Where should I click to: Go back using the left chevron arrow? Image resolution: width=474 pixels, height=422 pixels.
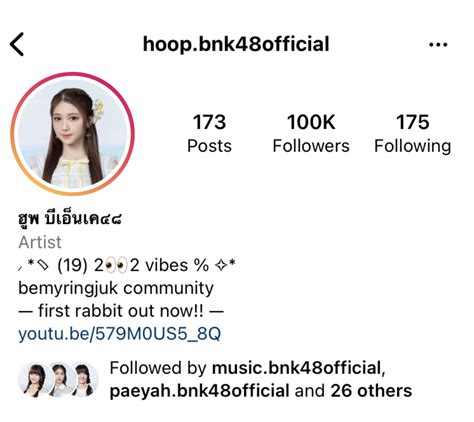[17, 44]
